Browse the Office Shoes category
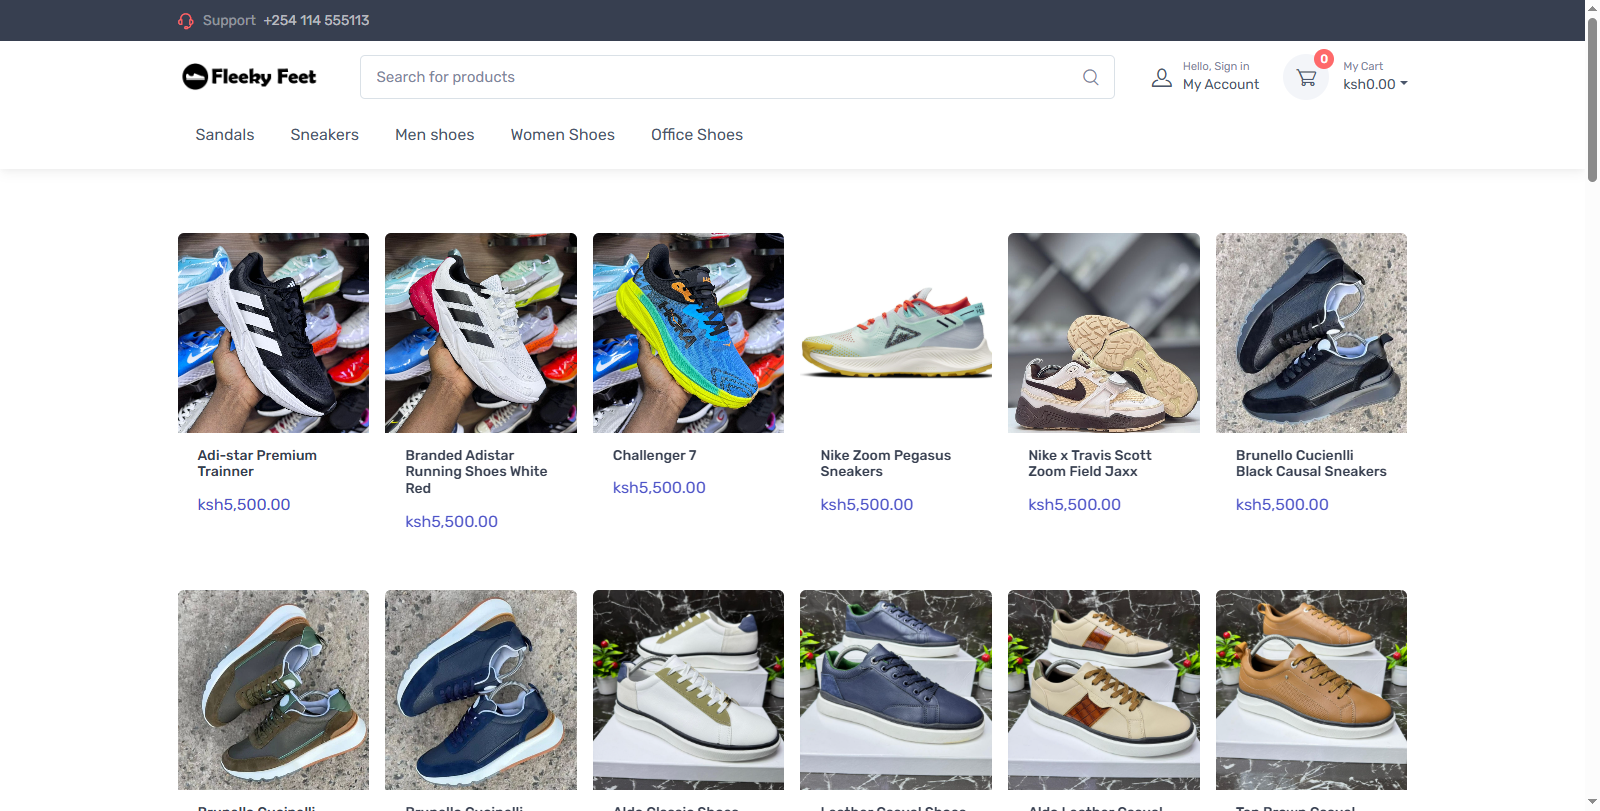 (x=696, y=135)
